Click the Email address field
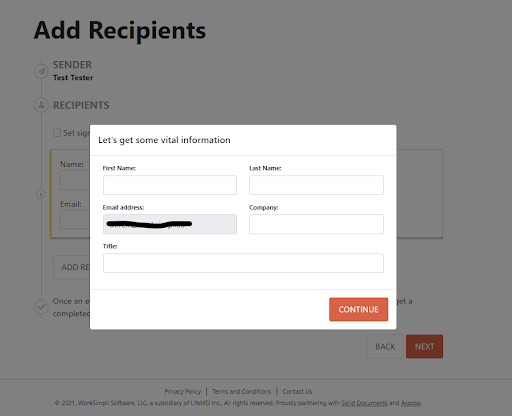512x416 pixels. pyautogui.click(x=170, y=224)
